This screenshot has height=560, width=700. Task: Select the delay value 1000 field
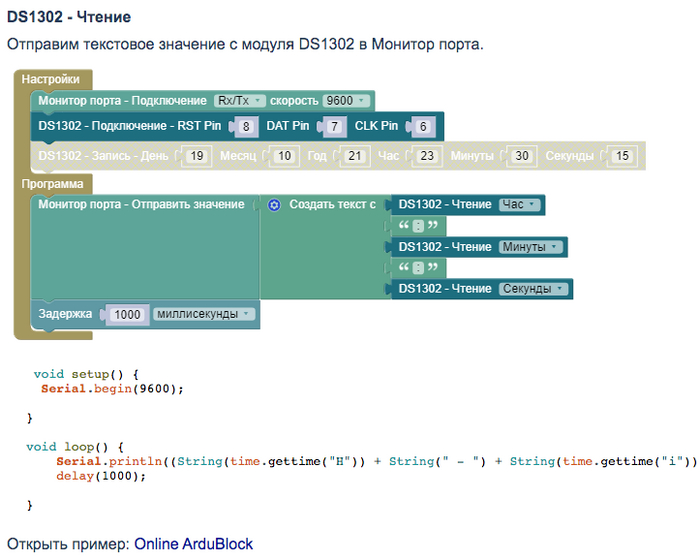(128, 314)
